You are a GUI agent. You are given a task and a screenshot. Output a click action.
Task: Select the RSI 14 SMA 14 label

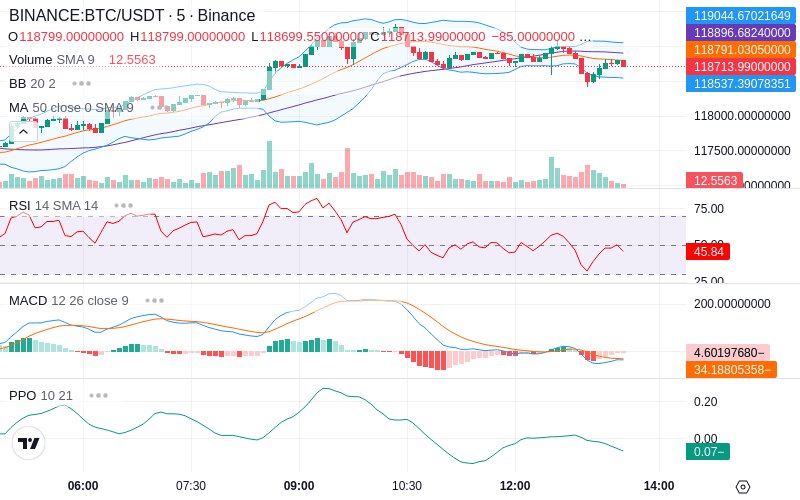(54, 206)
